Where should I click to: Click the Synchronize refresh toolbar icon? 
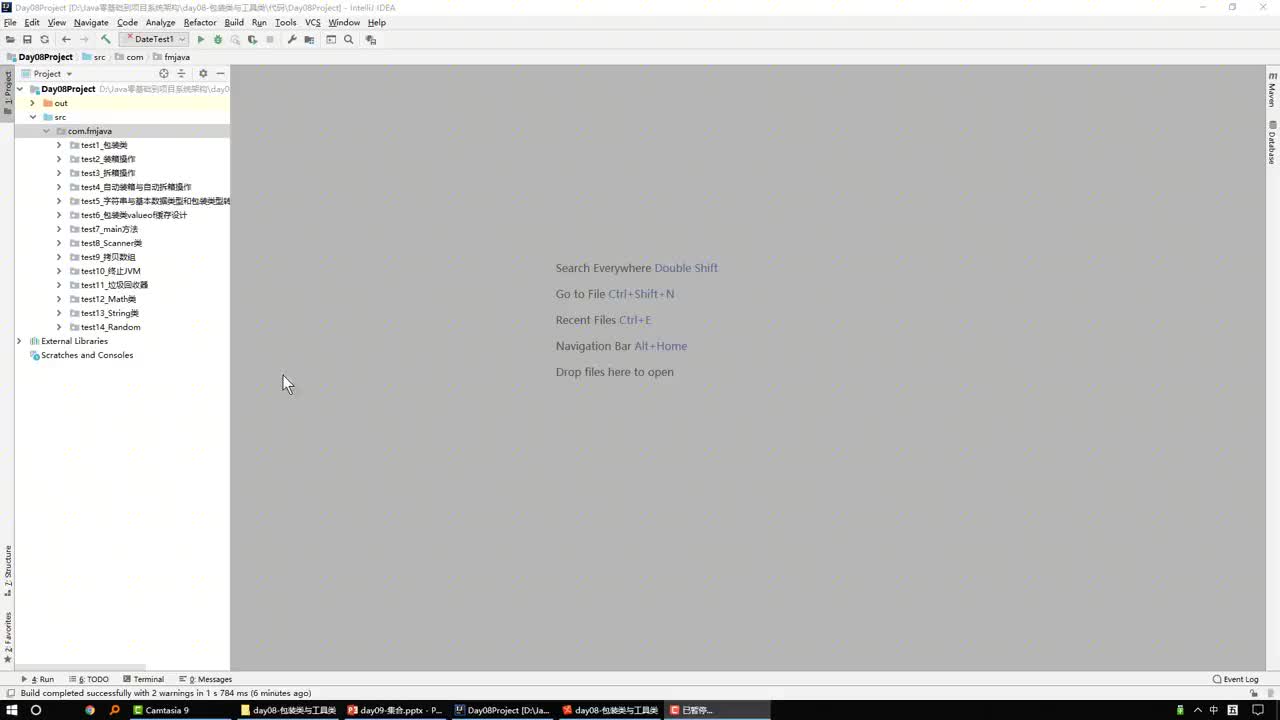(44, 40)
